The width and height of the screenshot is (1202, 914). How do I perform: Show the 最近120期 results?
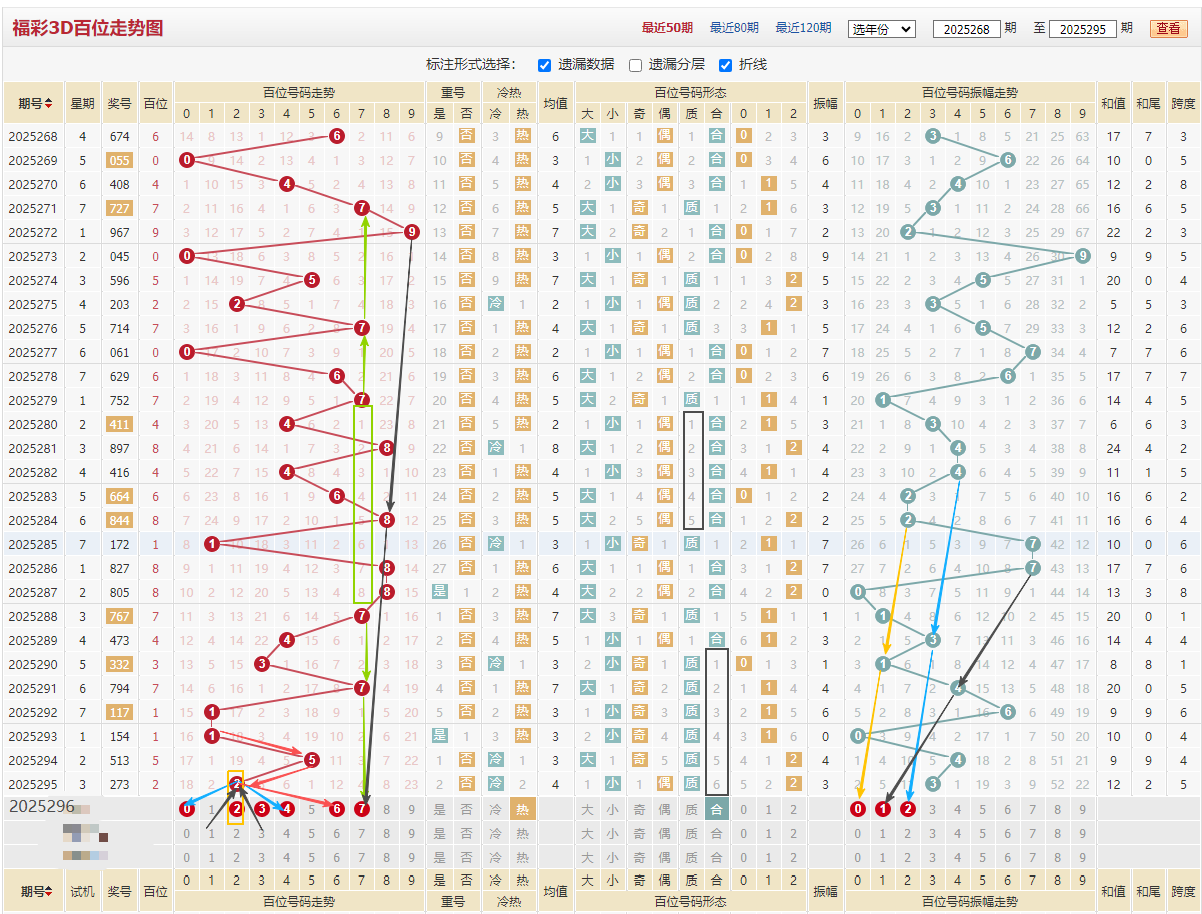point(803,28)
